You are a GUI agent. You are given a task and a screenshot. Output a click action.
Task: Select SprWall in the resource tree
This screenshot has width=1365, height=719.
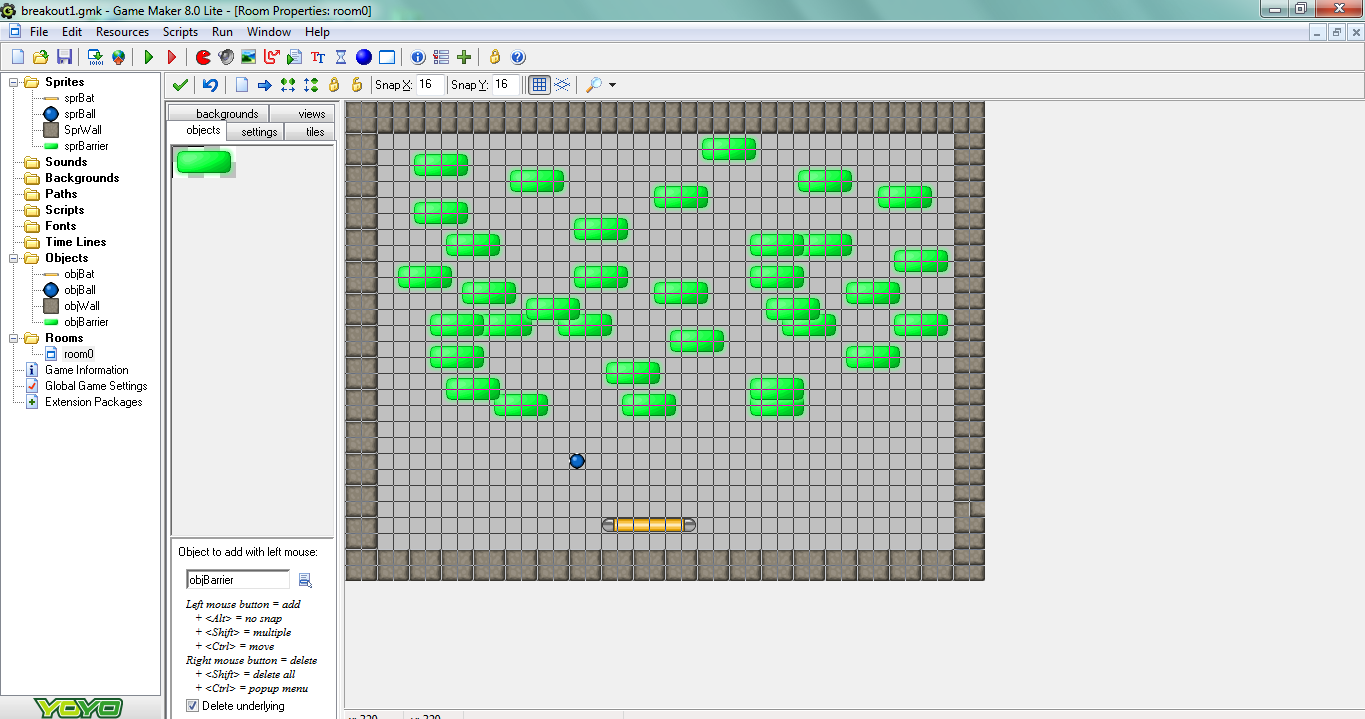click(x=83, y=130)
